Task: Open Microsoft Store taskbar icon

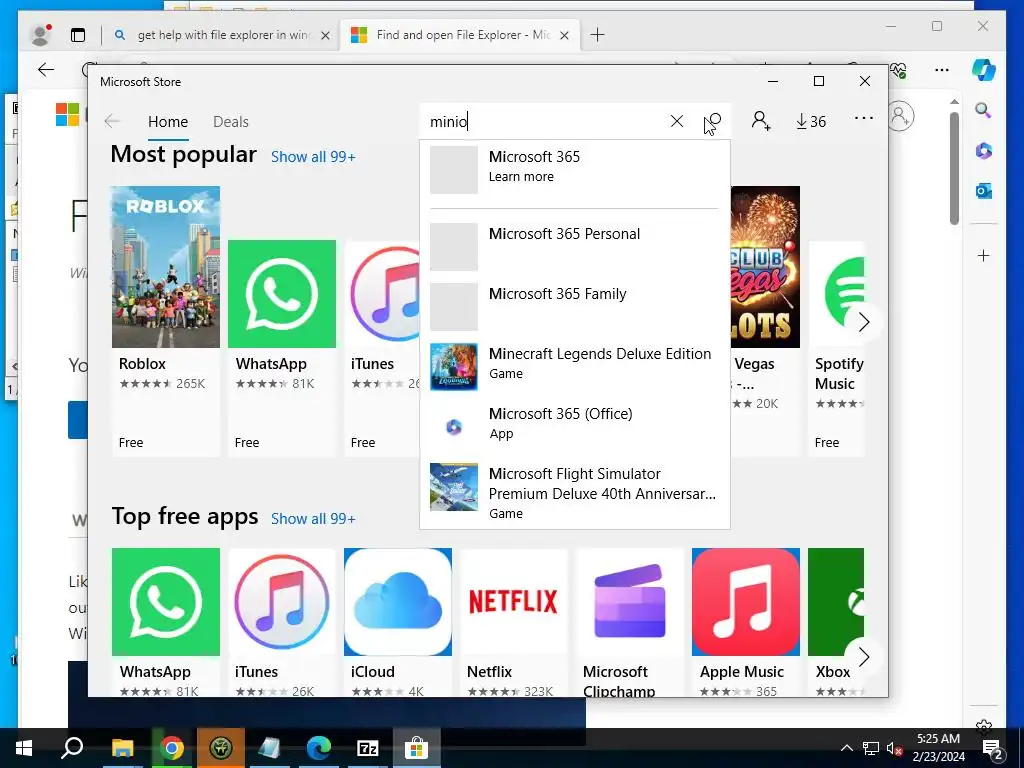Action: [x=416, y=748]
